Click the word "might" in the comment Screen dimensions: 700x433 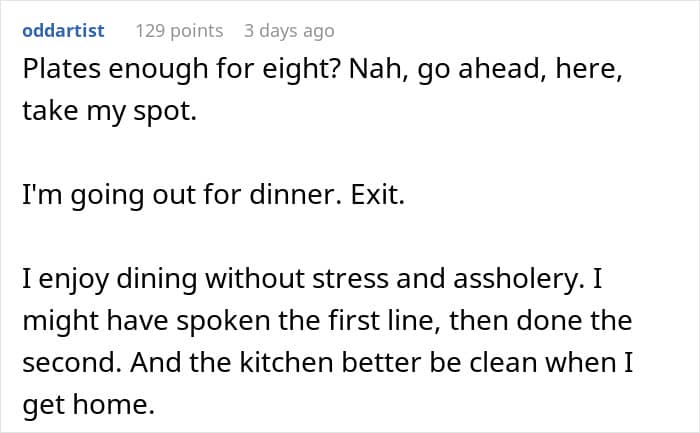59,321
